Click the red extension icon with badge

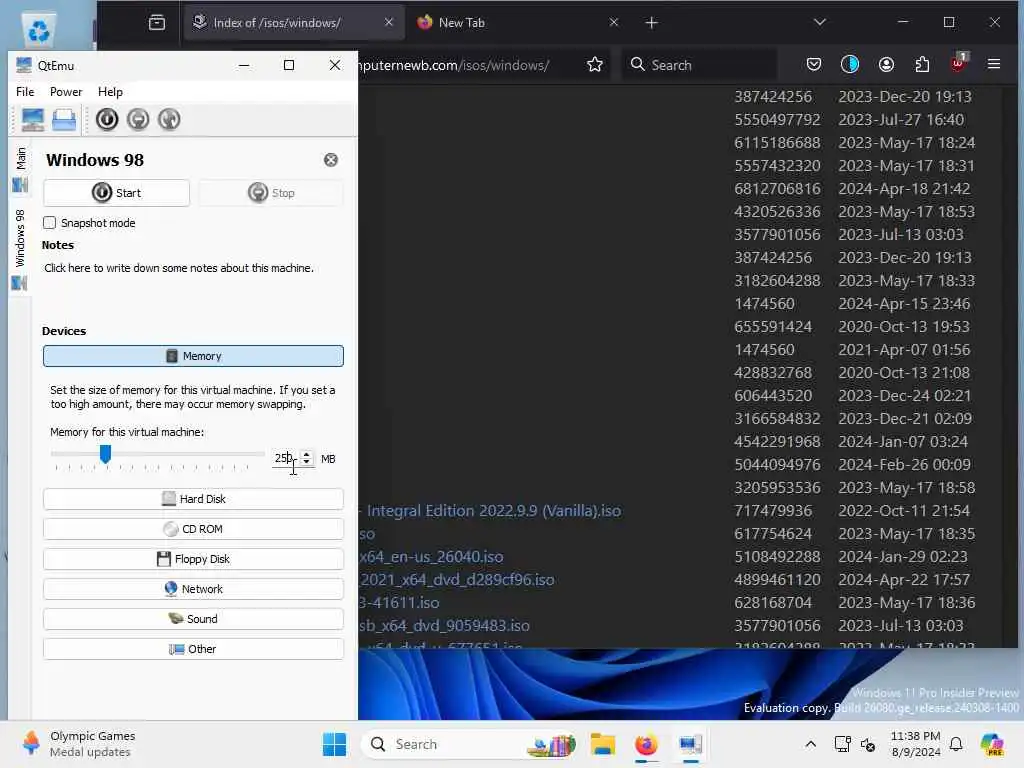pos(958,63)
